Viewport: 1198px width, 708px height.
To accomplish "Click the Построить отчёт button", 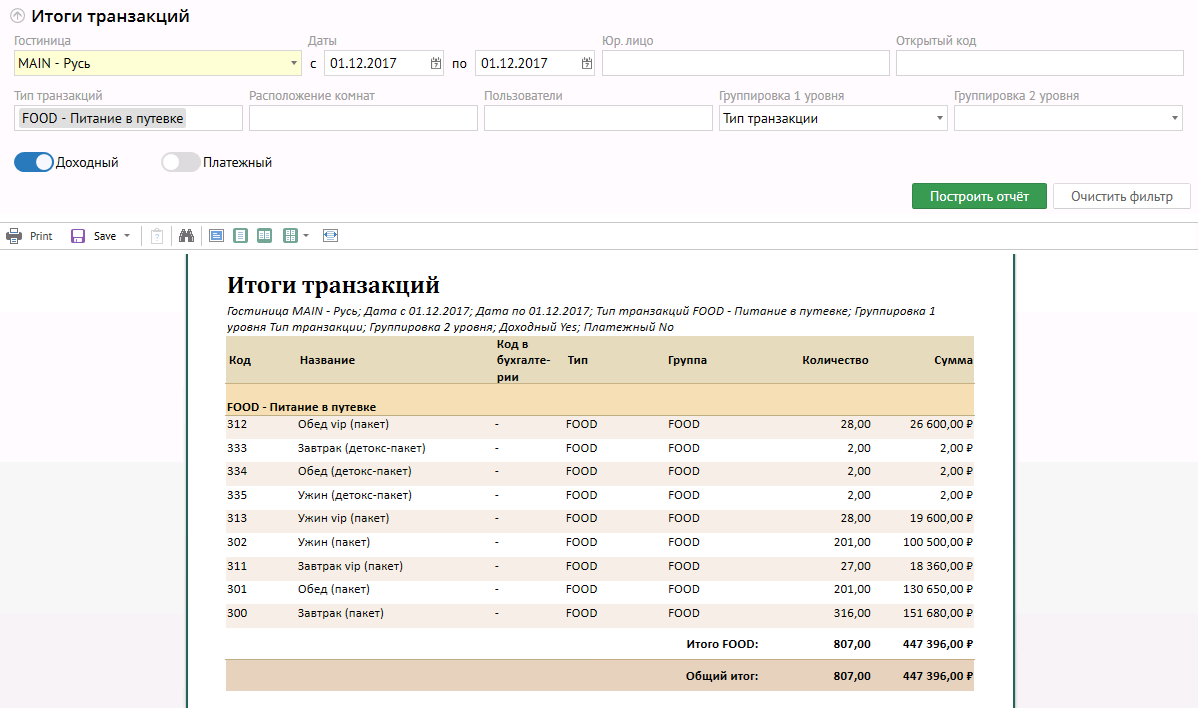I will click(x=979, y=196).
